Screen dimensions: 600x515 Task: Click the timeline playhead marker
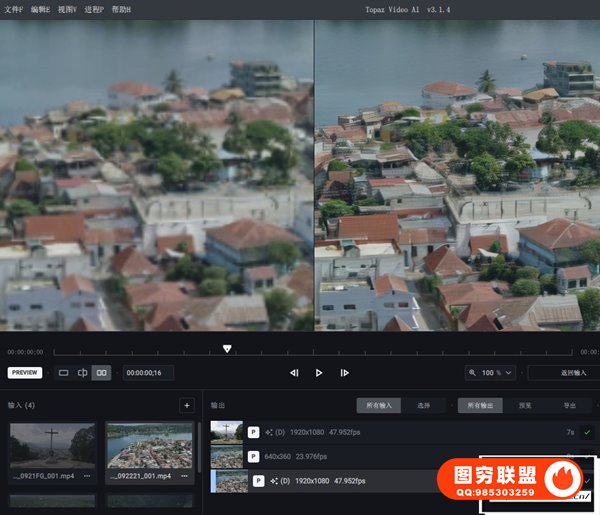pos(227,349)
